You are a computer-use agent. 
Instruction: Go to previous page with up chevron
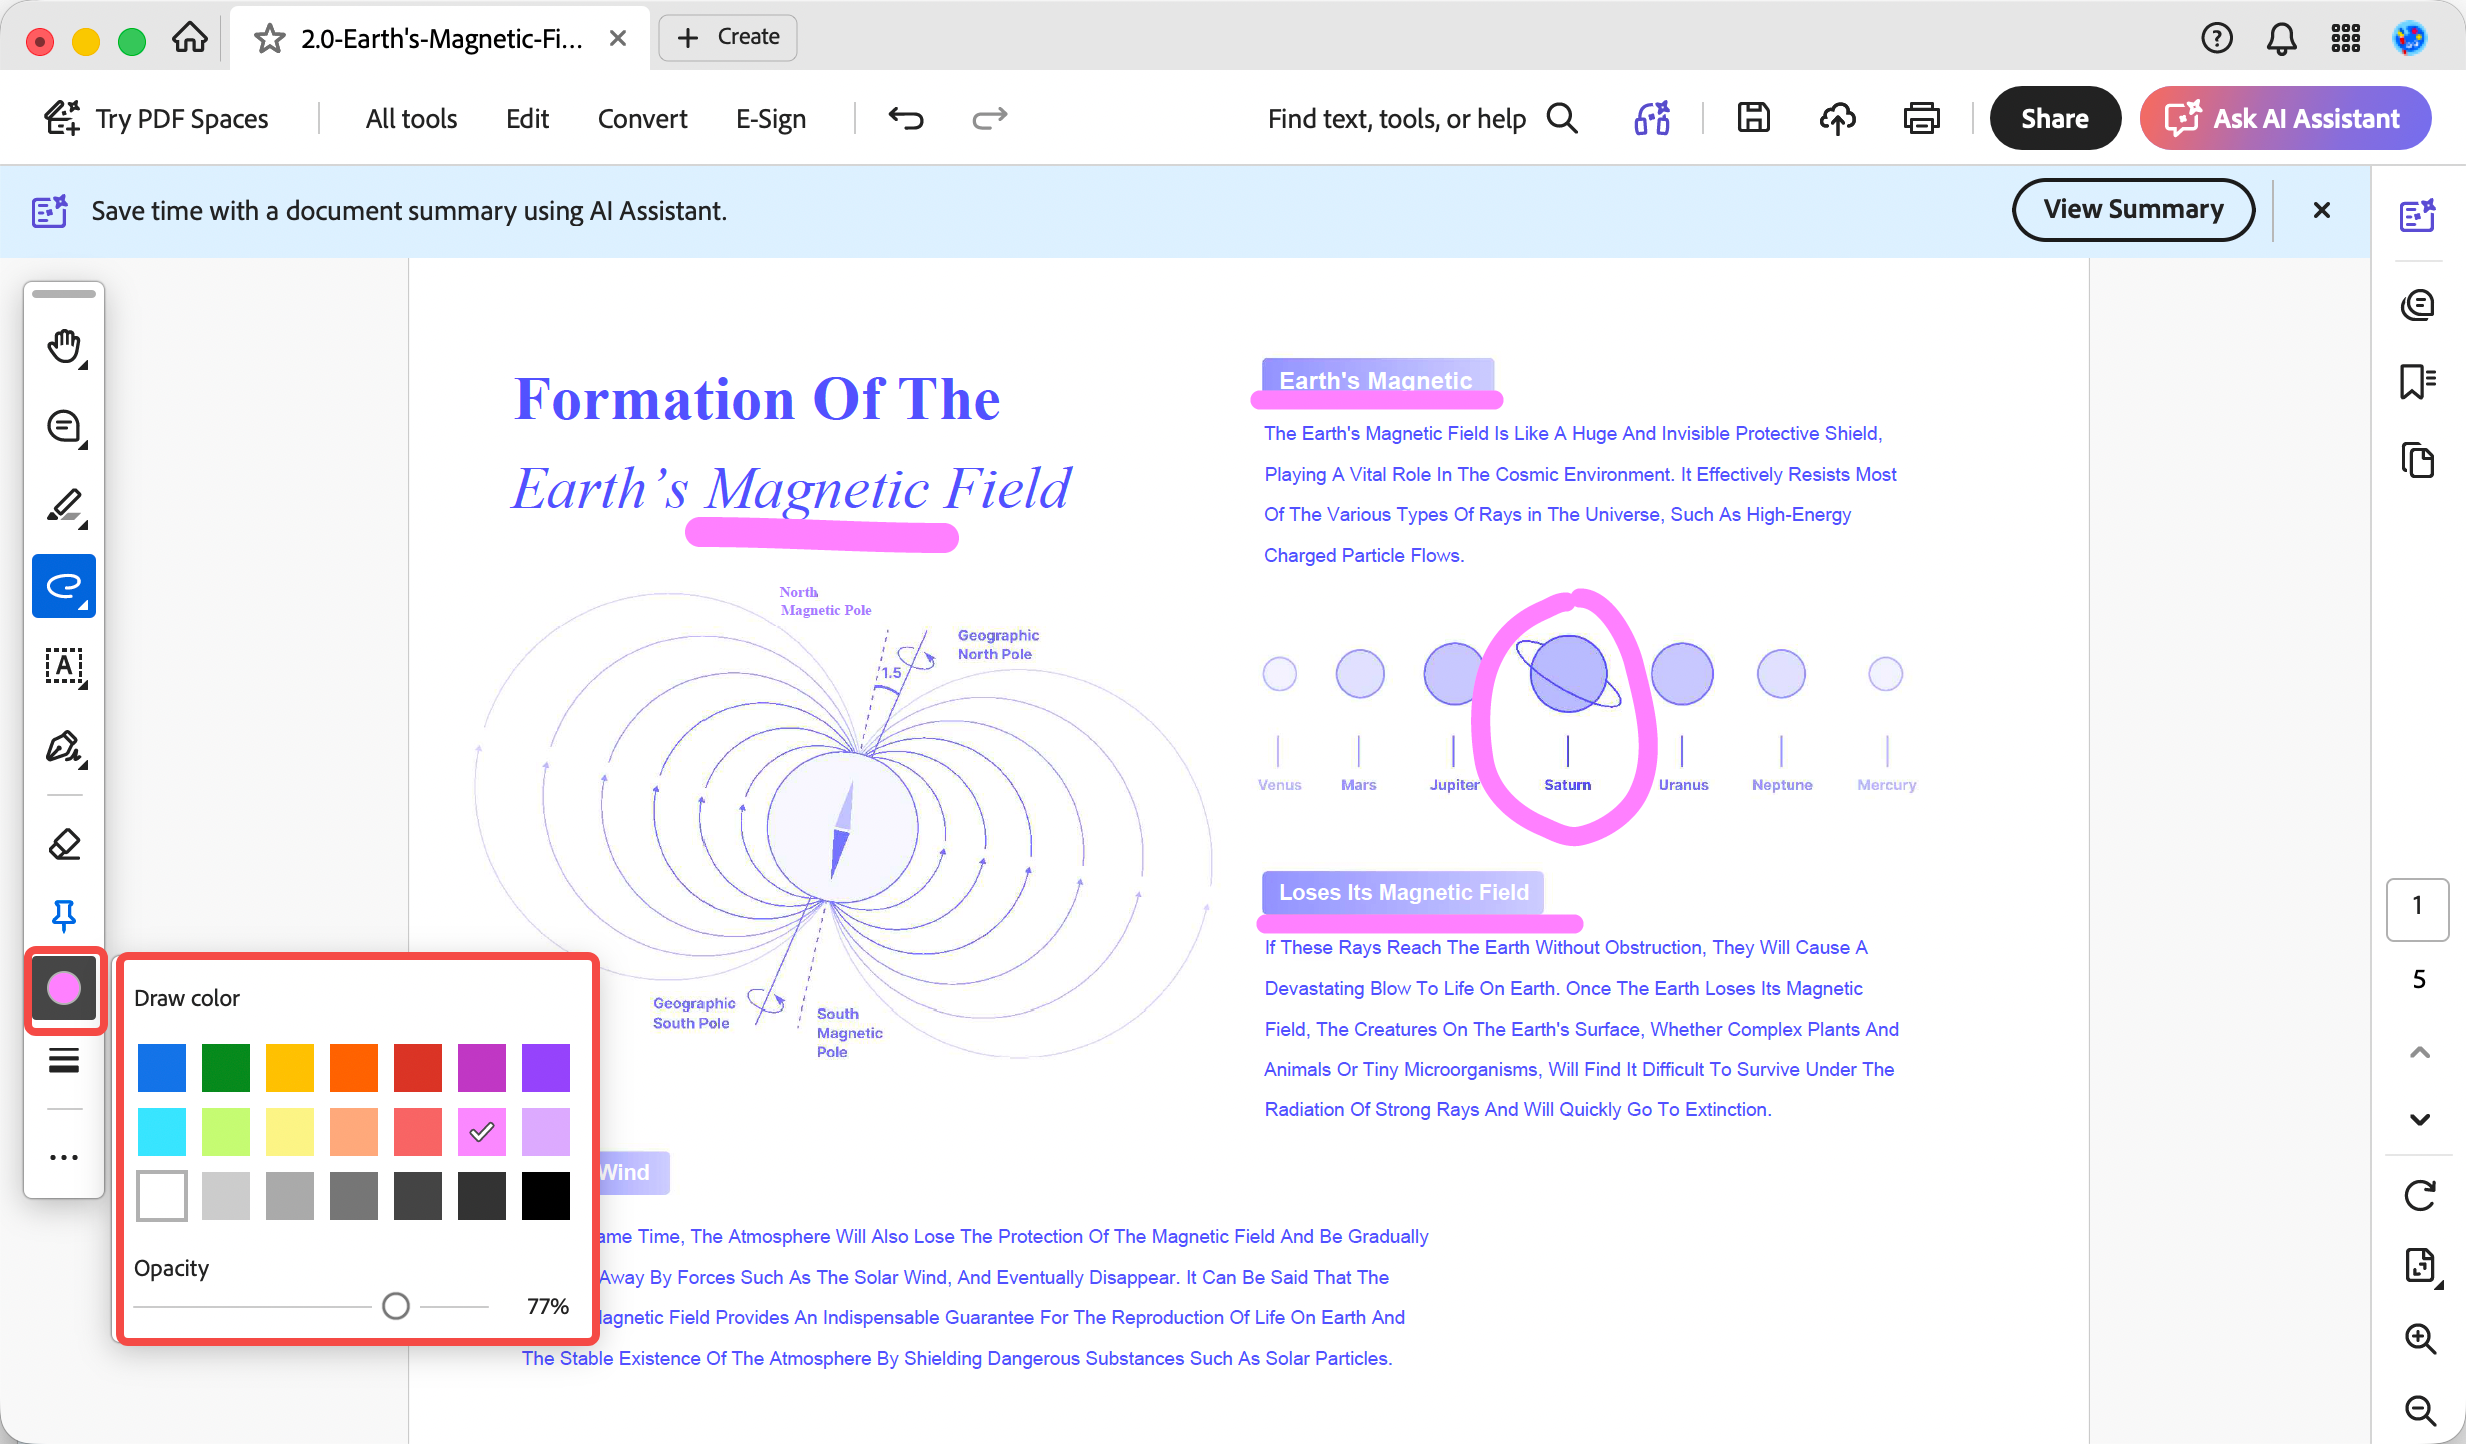(x=2419, y=1052)
